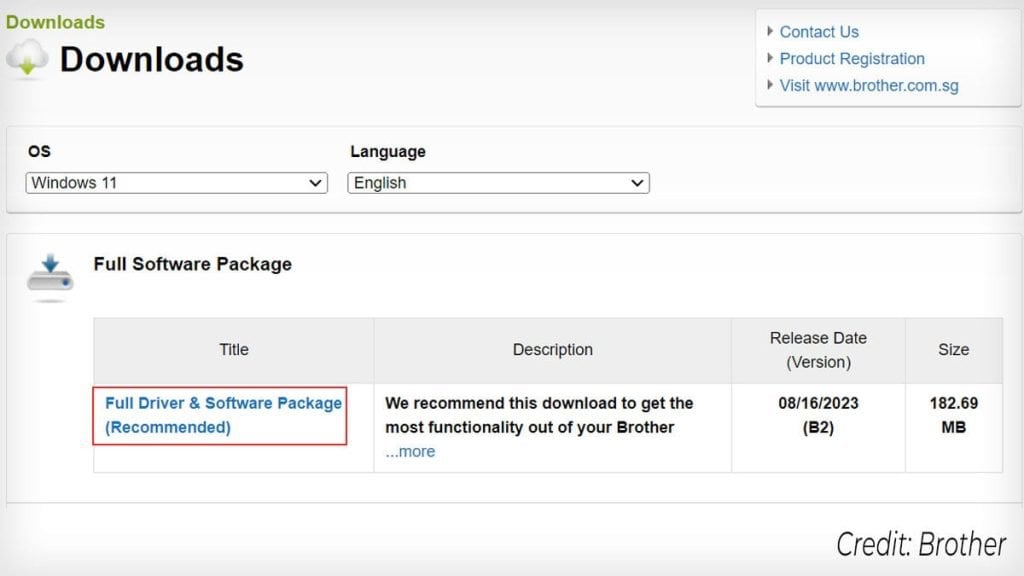This screenshot has height=576, width=1024.
Task: Click the arrow bullet beside Visit www.brother.com.sg
Action: [x=770, y=85]
